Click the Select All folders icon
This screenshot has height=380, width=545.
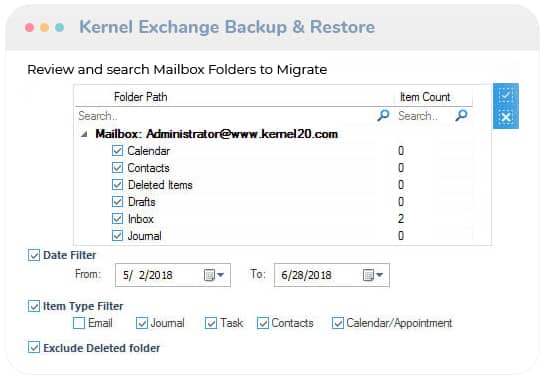pos(506,95)
